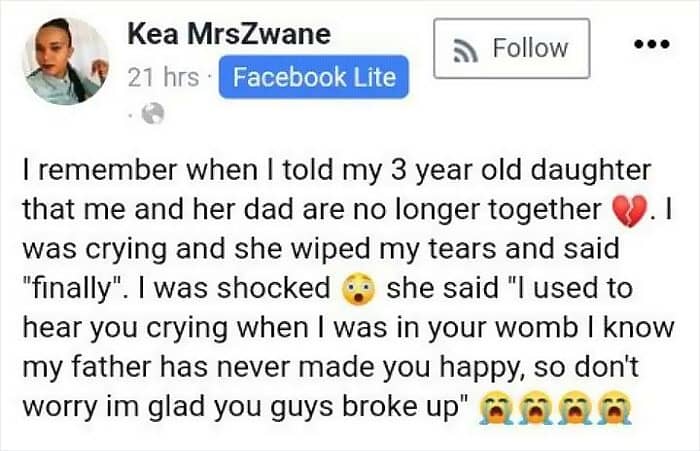Click the RSS feed icon in Follow button
The width and height of the screenshot is (700, 451).
click(x=466, y=49)
